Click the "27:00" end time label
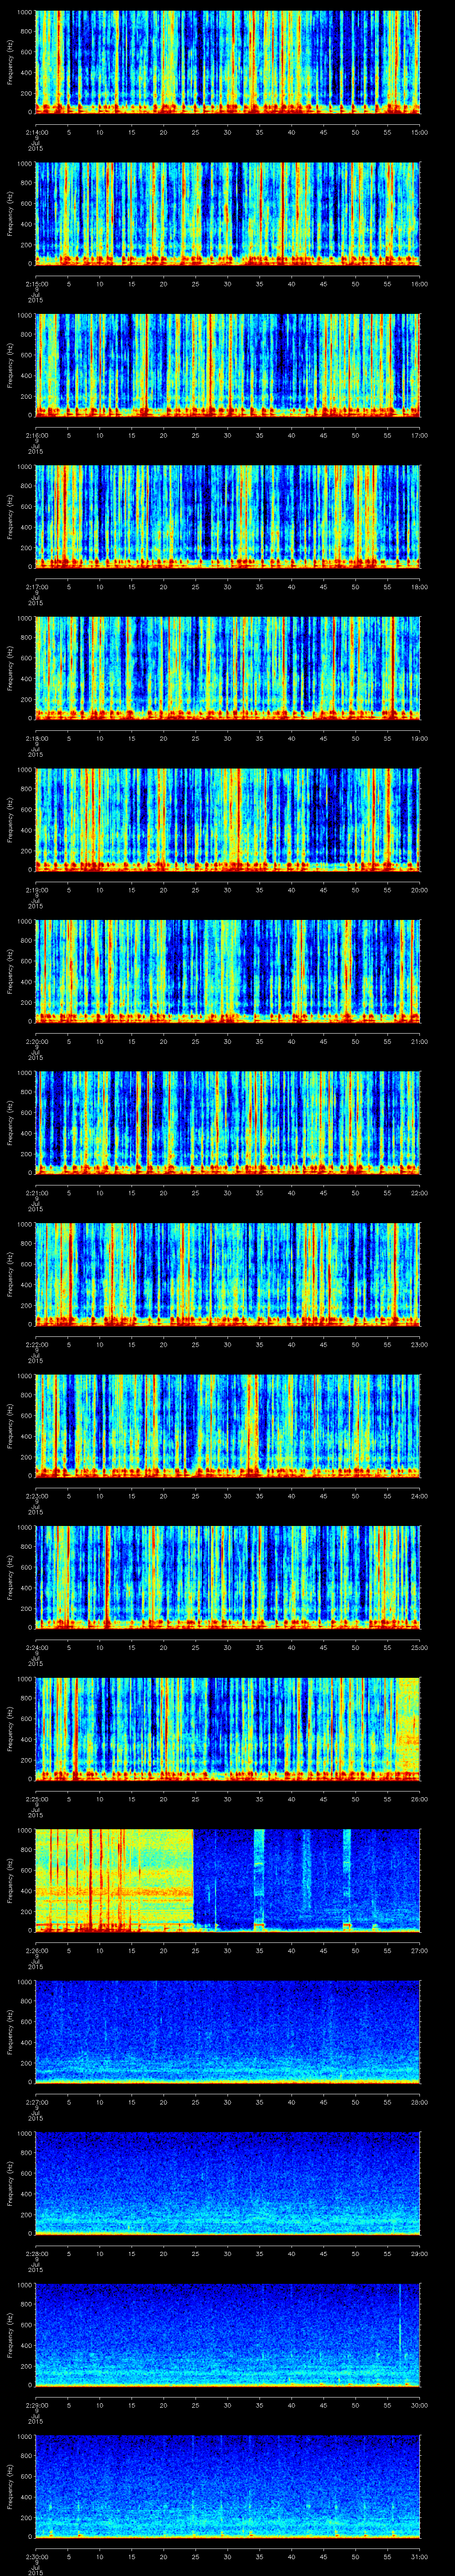455x2576 pixels. pyautogui.click(x=419, y=1950)
